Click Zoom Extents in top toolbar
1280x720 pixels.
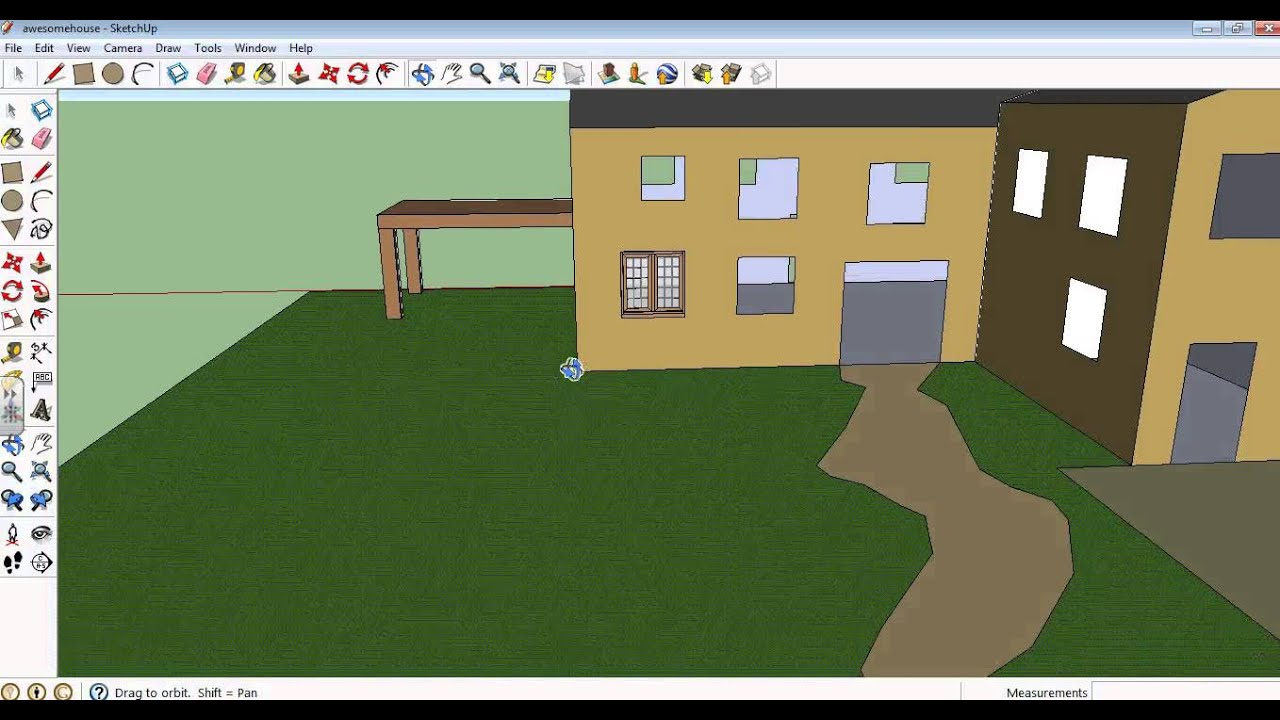coord(509,74)
